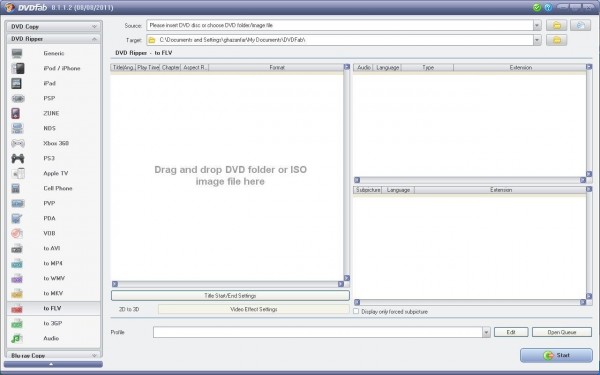Screen dimensions: 600x375
Task: Click the green checkmark icon in title bar
Action: click(x=537, y=7)
